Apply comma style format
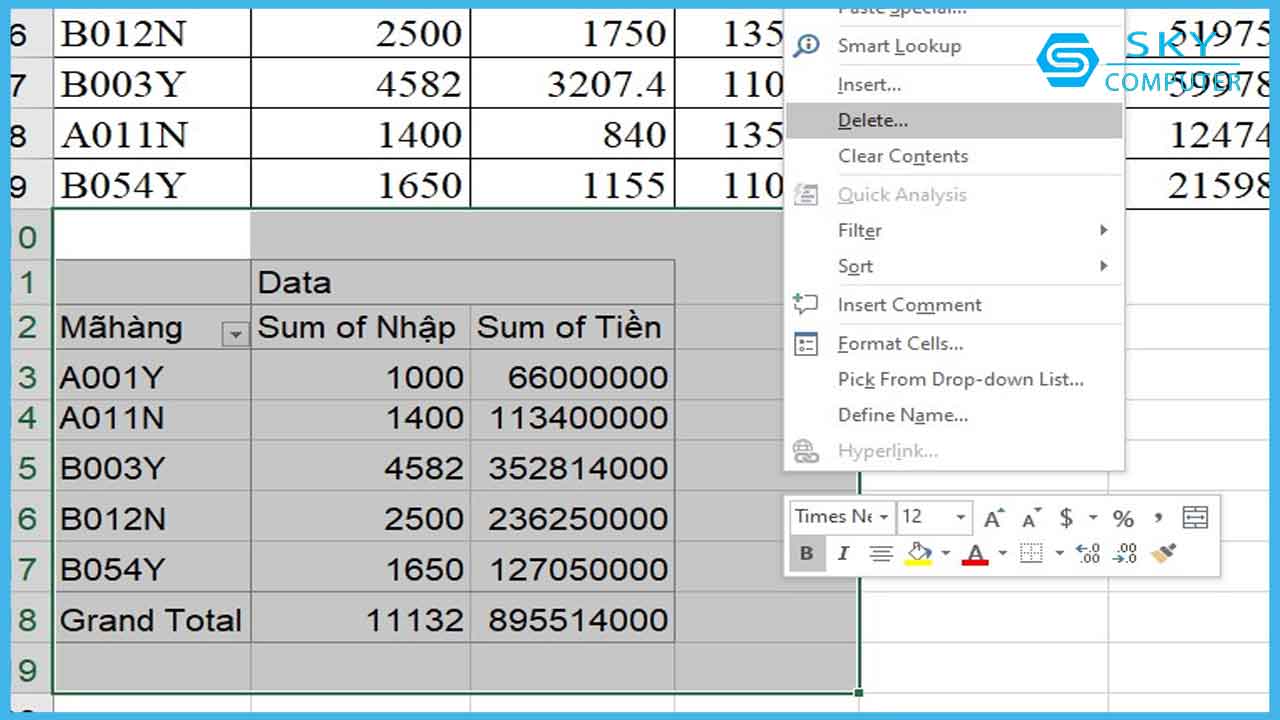The image size is (1280, 720). 1158,517
